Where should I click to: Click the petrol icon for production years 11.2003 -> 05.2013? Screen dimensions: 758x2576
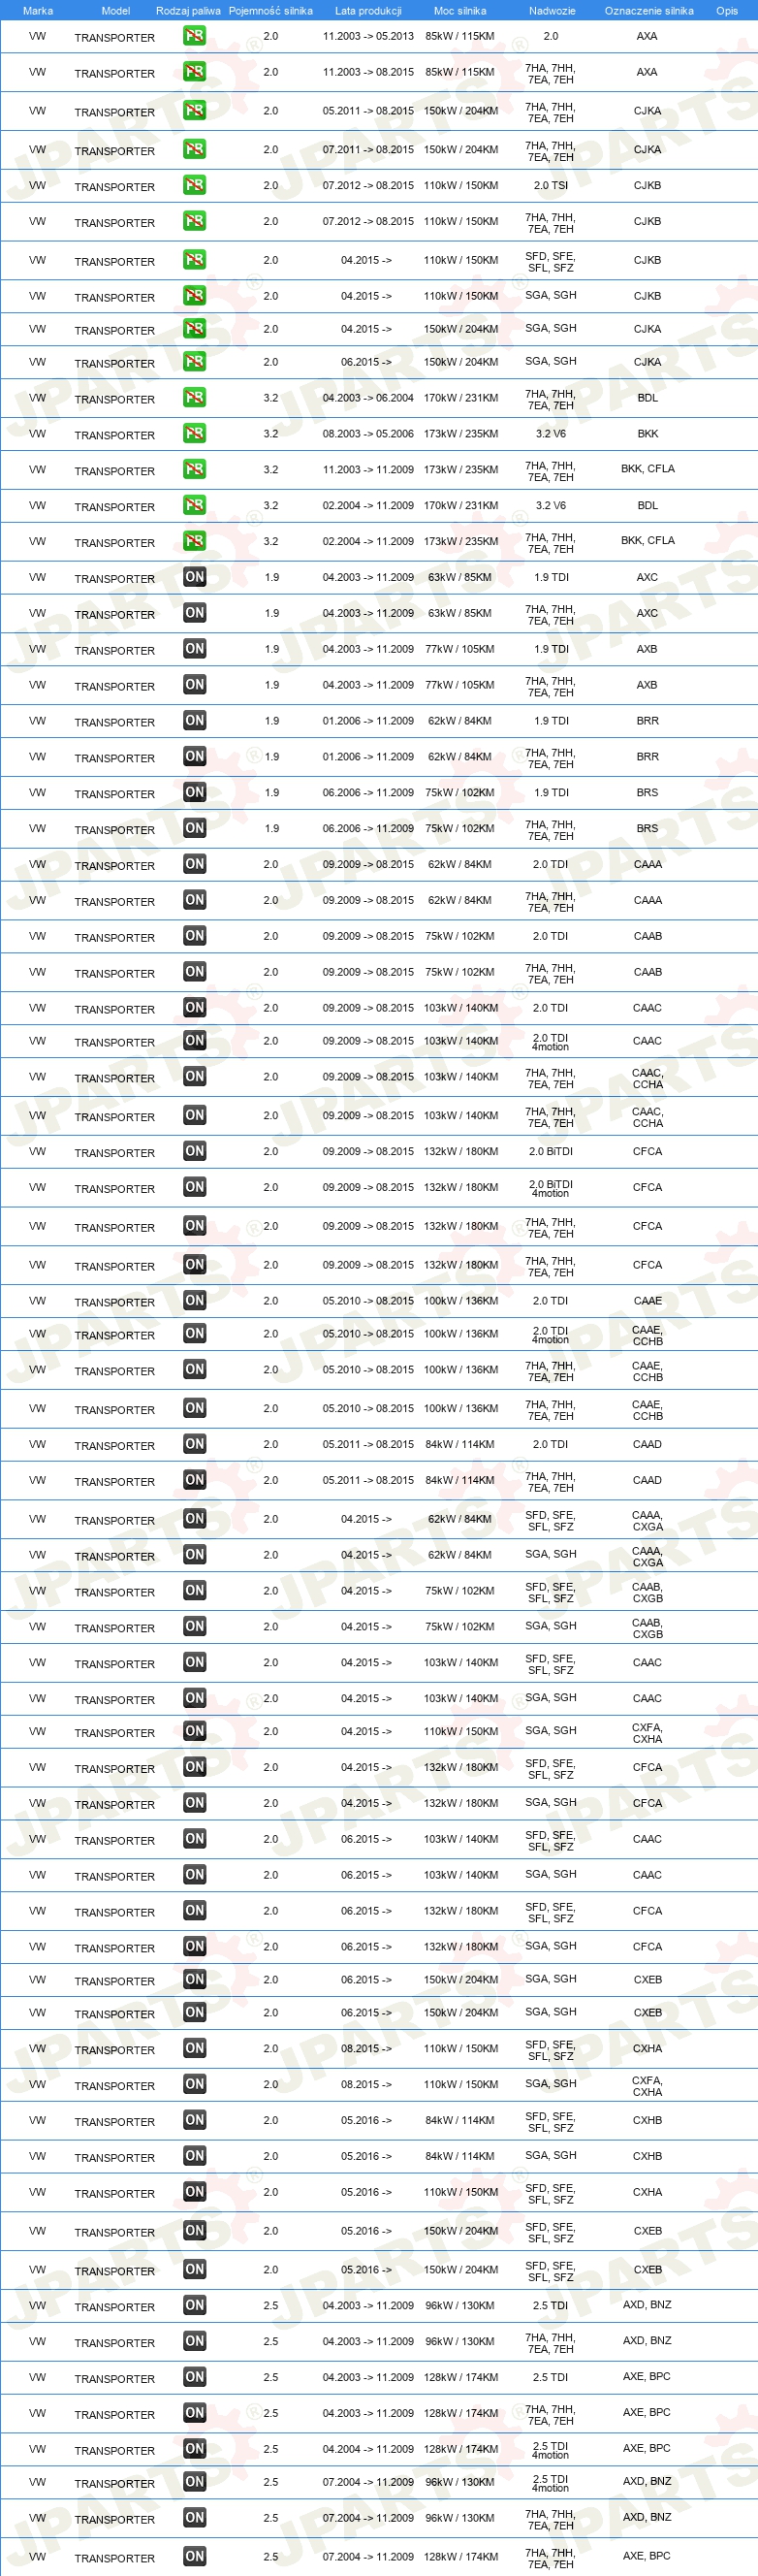[194, 36]
